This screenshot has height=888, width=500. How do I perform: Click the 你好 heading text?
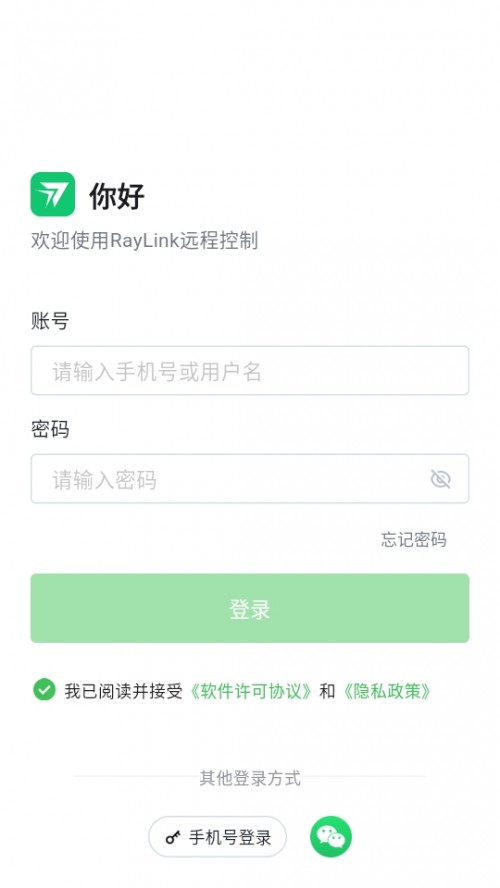point(117,196)
